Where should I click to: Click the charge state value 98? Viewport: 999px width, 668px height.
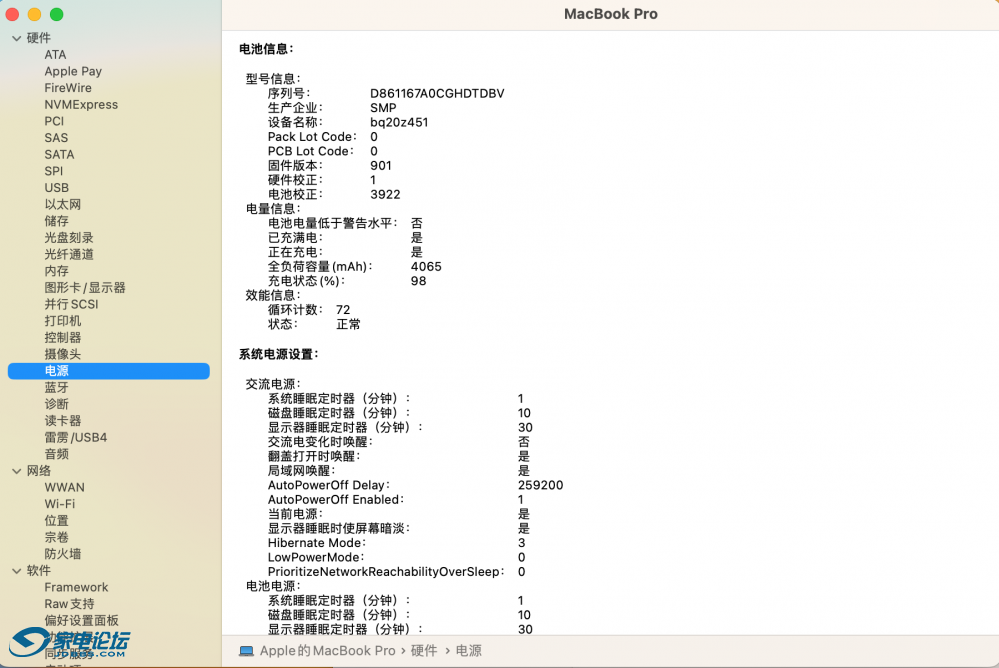click(x=418, y=281)
